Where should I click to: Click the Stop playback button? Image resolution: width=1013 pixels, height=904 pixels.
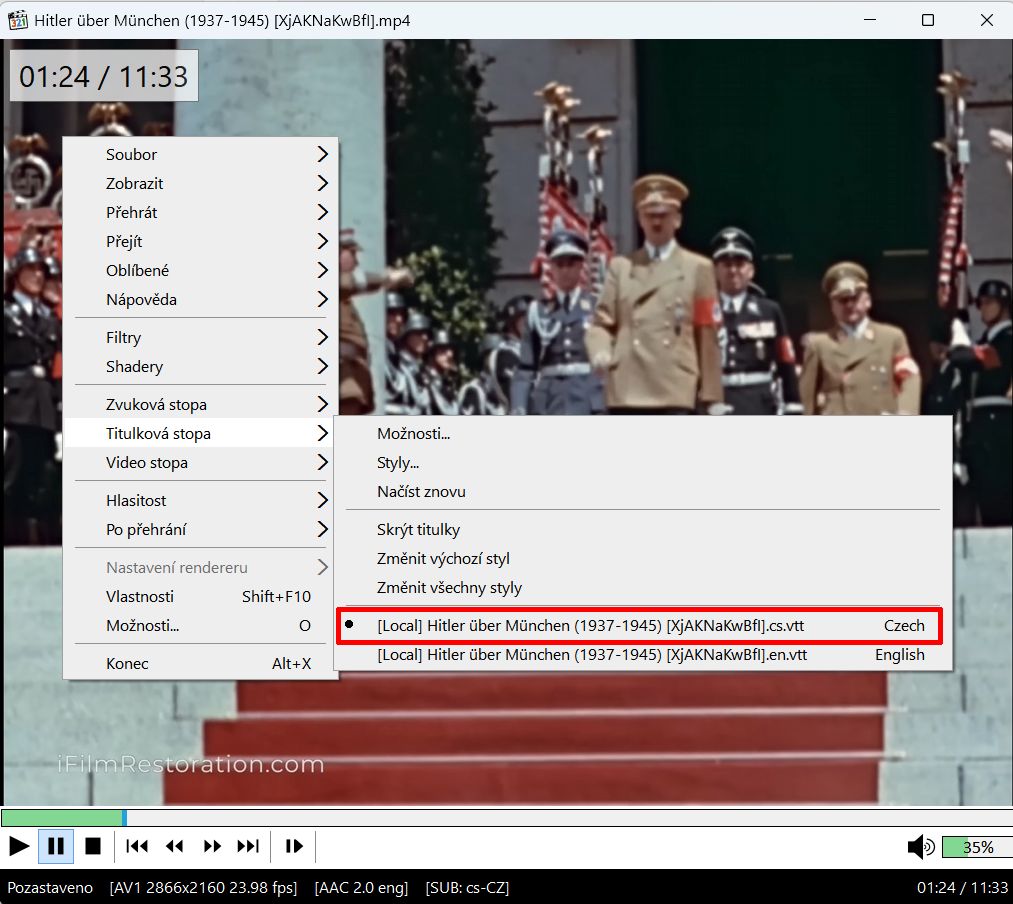[x=93, y=846]
